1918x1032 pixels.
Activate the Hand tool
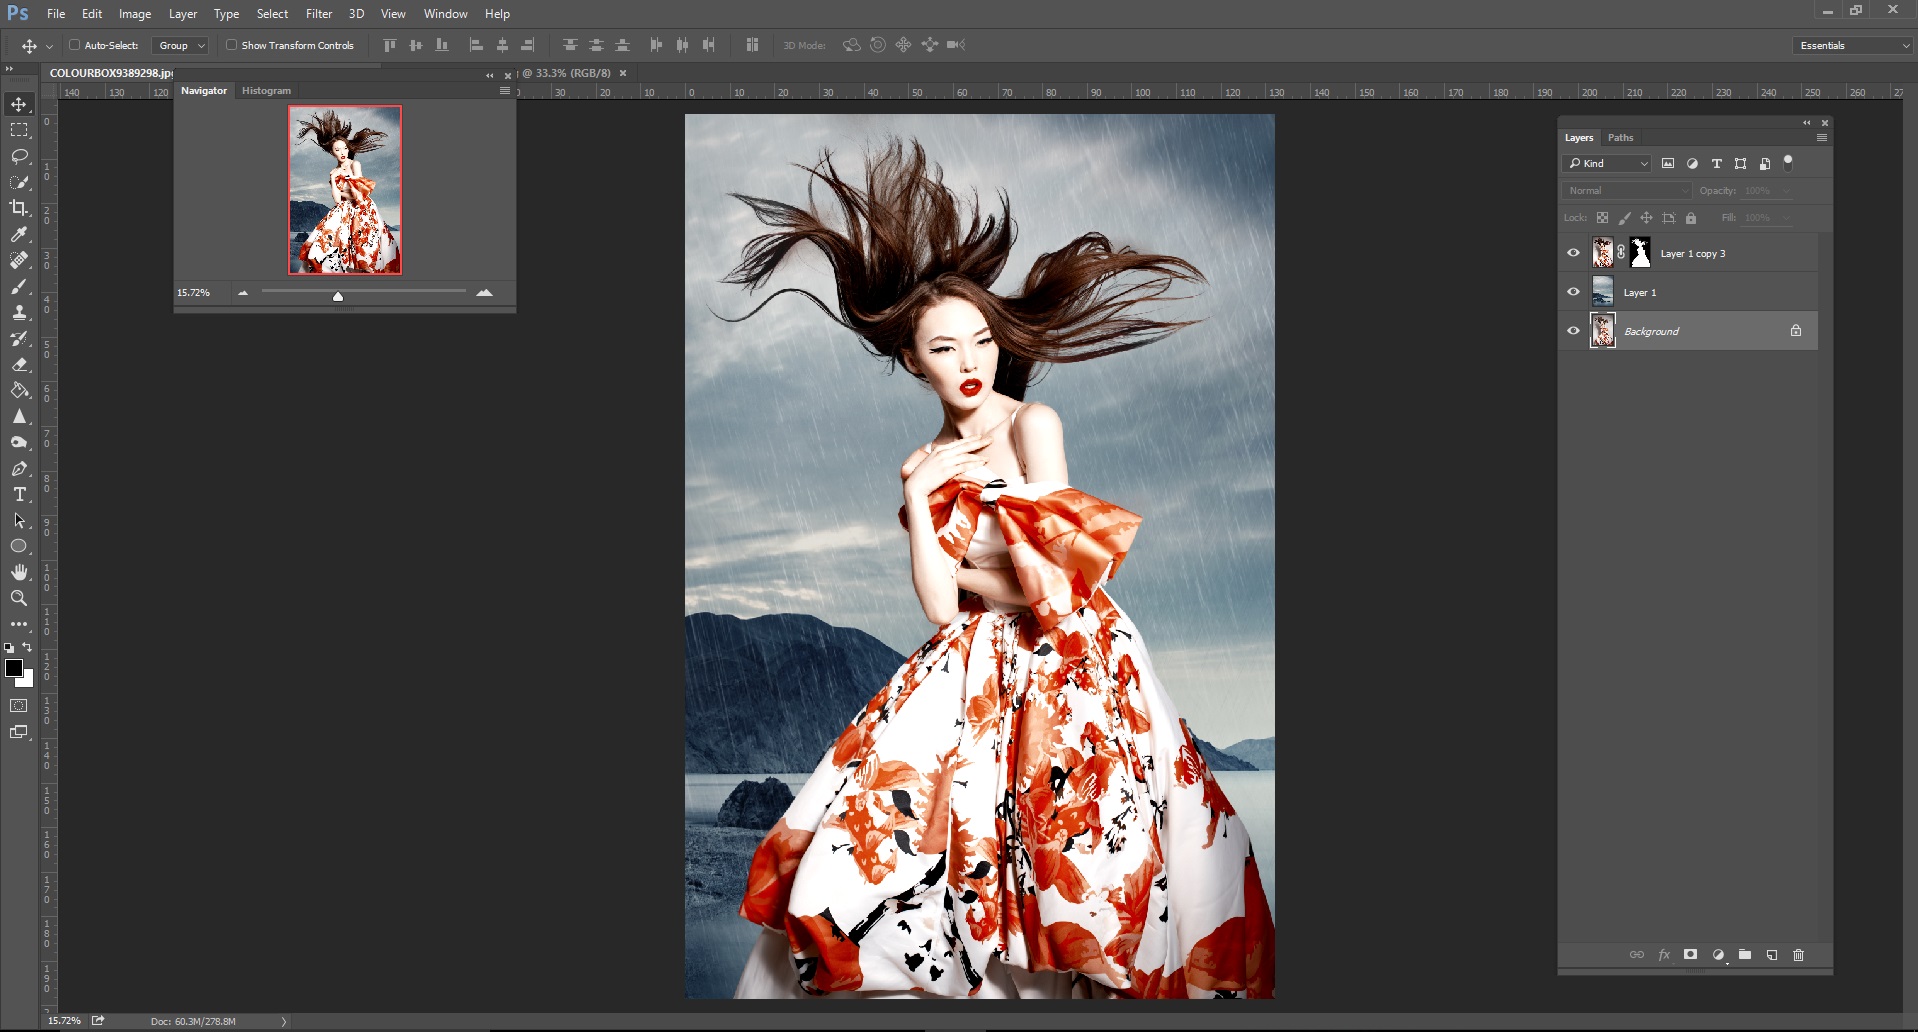[x=19, y=572]
